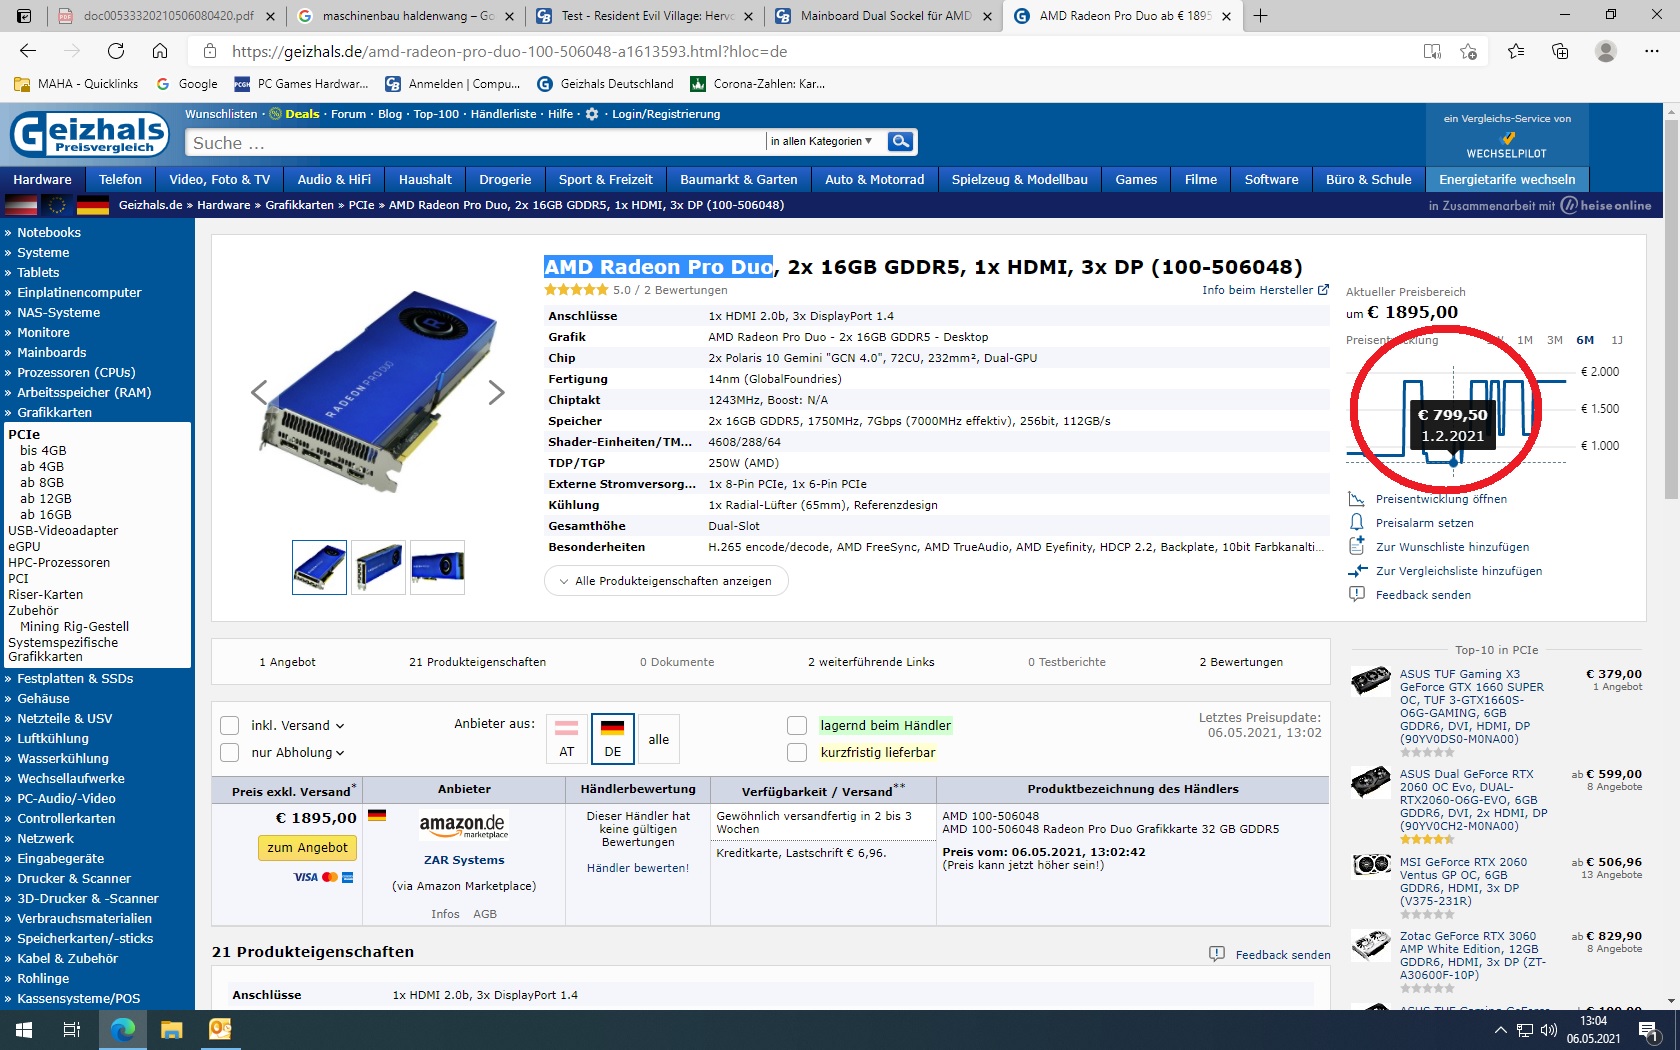
Task: Select the alle vendor countries toggle
Action: 659,739
